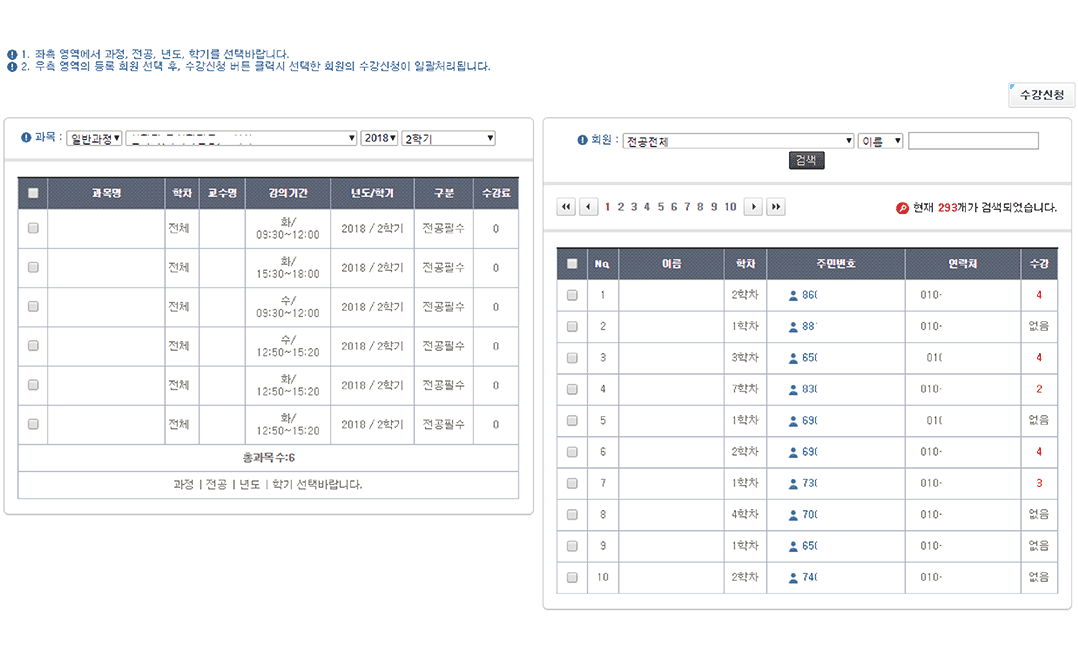This screenshot has height=657, width=1078.
Task: Open the 이름 search field type dropdown
Action: [x=880, y=141]
